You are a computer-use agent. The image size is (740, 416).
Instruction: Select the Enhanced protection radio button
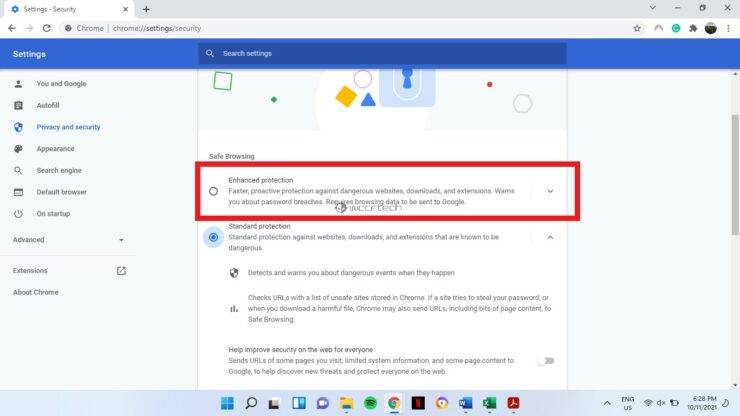pos(213,191)
